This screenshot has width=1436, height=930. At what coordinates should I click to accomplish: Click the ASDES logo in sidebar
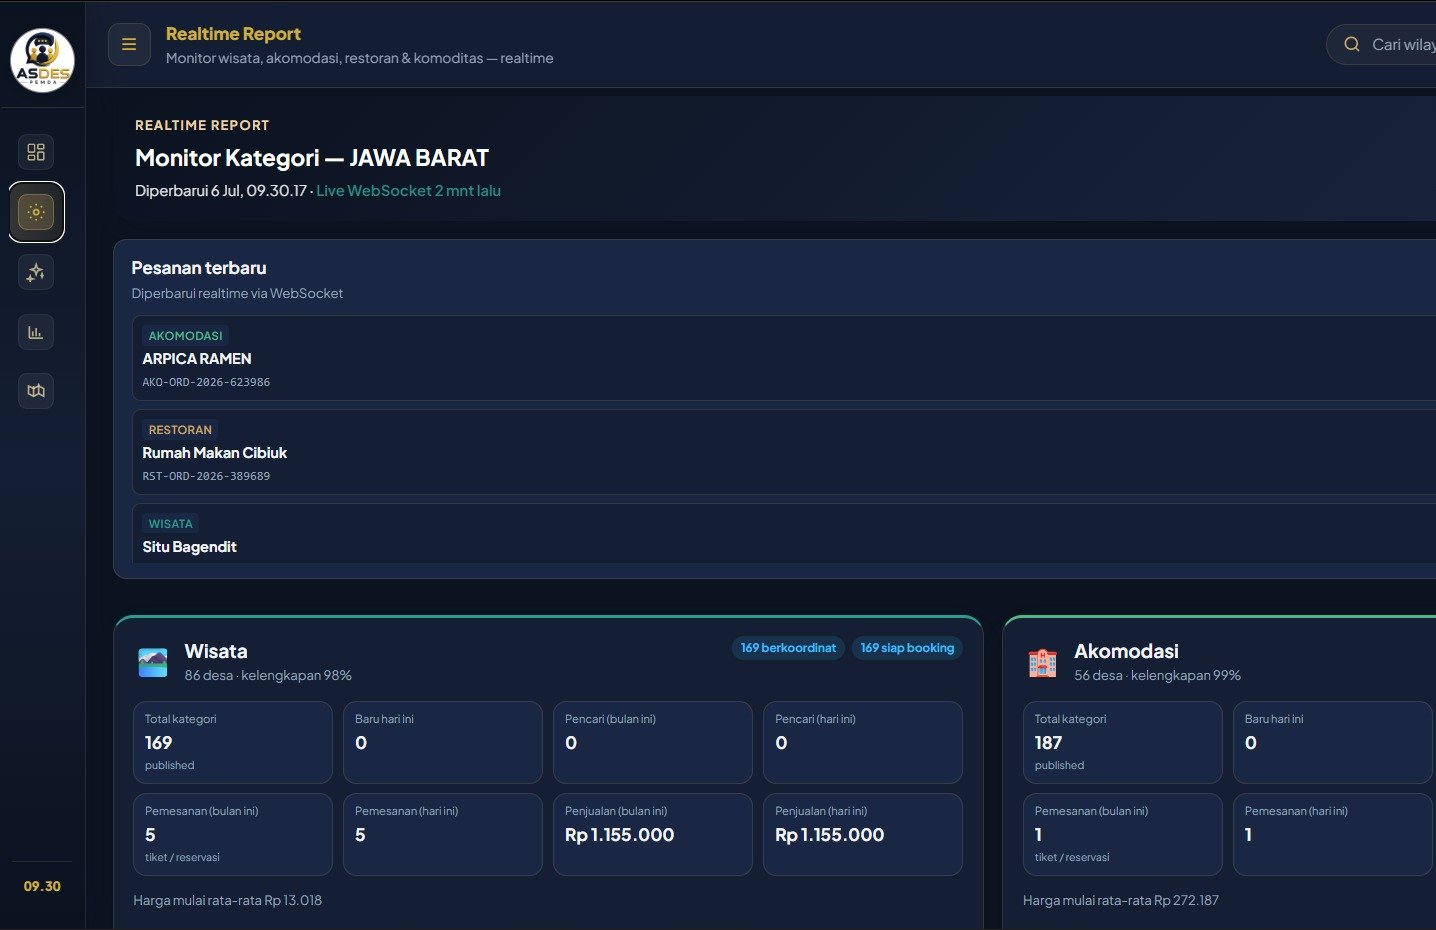(x=42, y=60)
